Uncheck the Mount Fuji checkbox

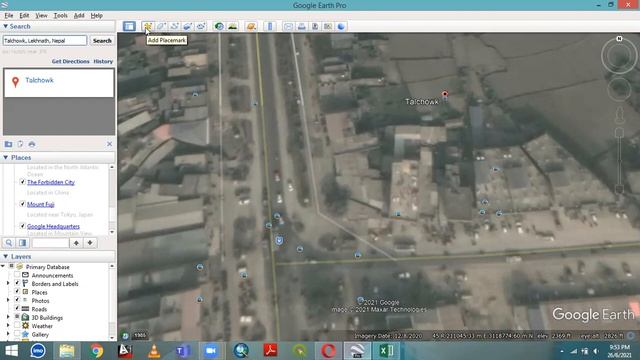(x=22, y=204)
